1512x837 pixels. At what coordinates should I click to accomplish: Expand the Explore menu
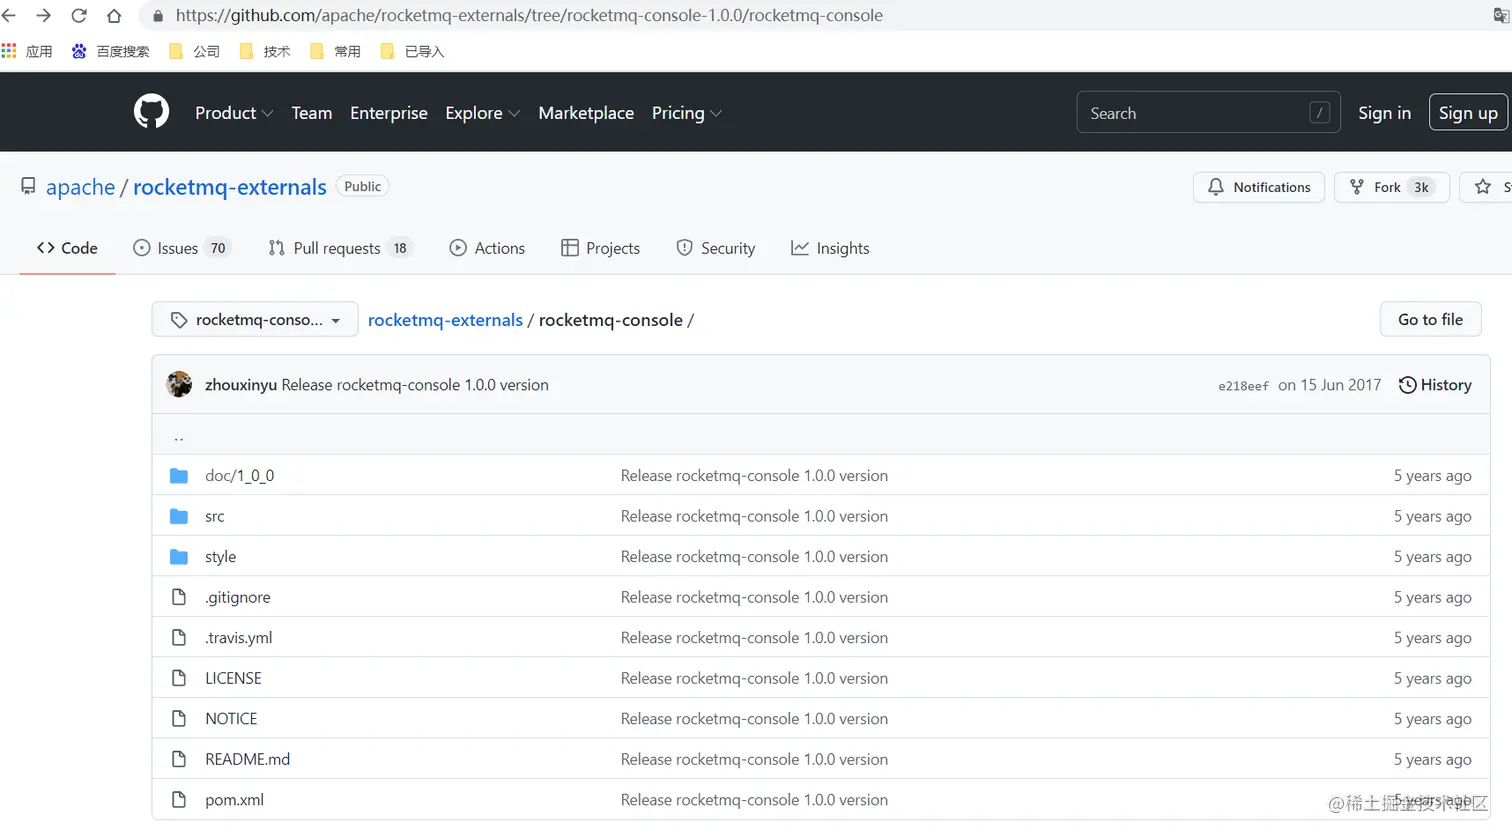(x=483, y=113)
